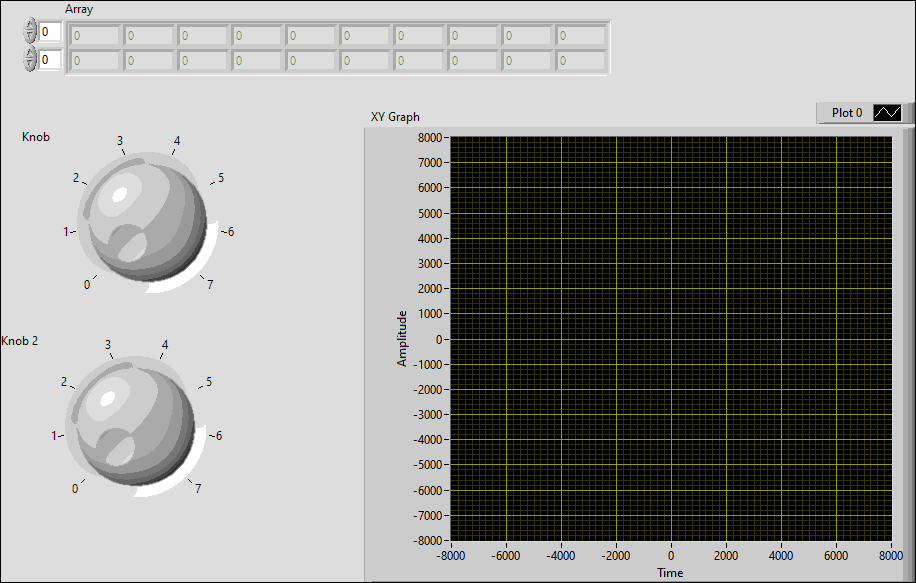Decrement the Array's upper index control
The image size is (916, 583).
(30, 37)
